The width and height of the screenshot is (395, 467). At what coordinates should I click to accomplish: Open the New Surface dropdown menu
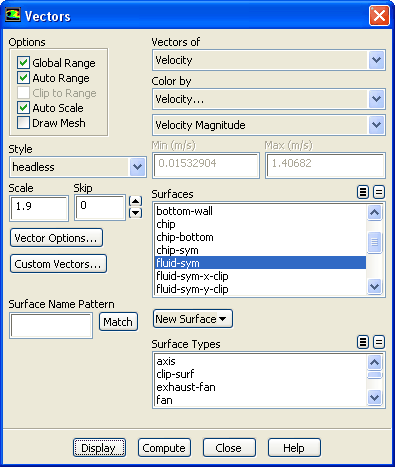coord(193,319)
